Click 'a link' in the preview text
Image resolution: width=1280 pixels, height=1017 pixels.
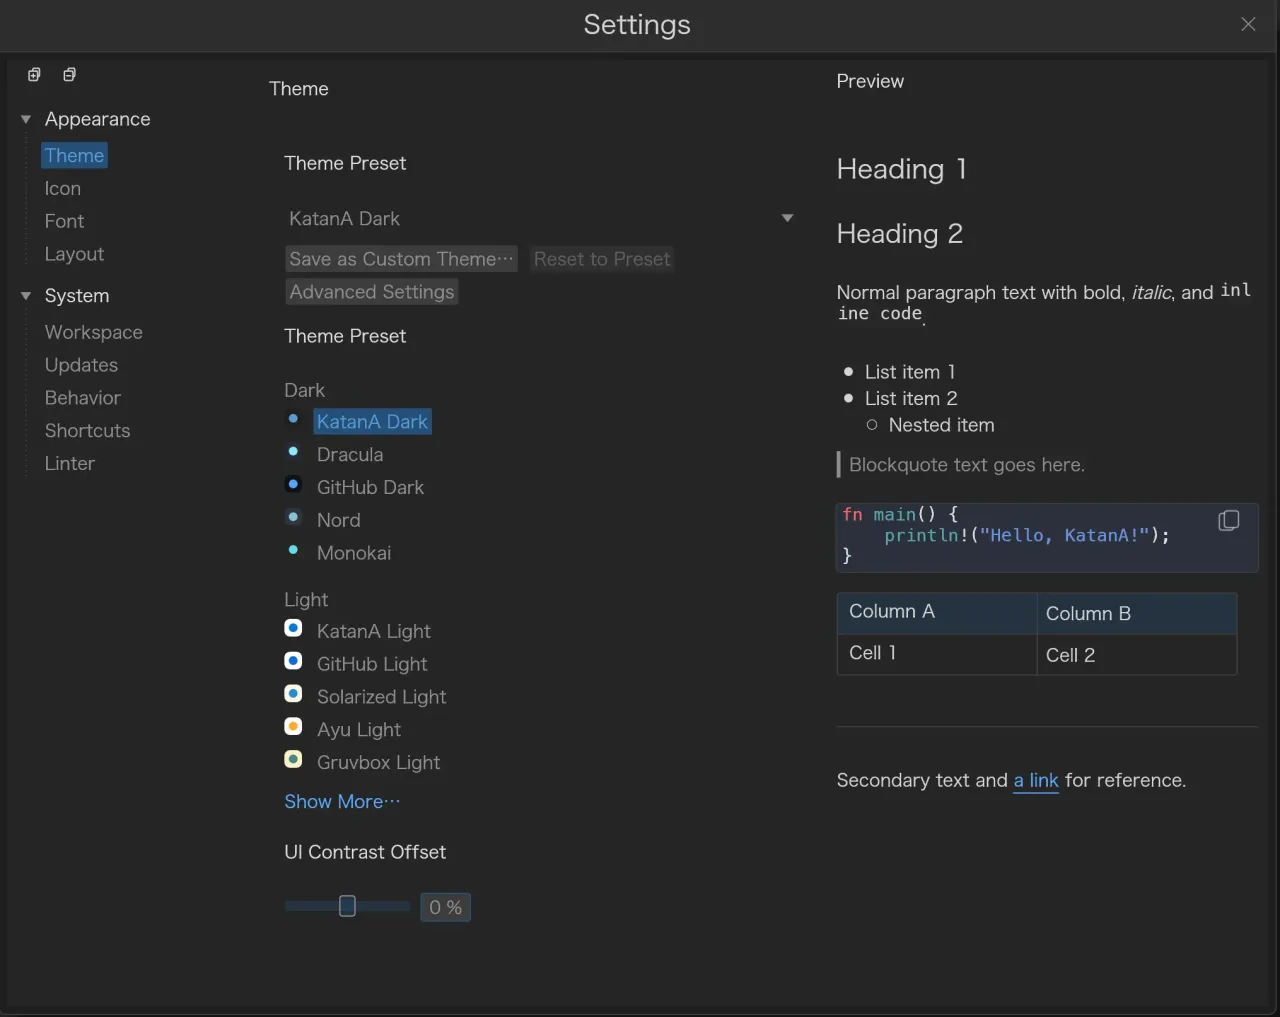coord(1036,781)
